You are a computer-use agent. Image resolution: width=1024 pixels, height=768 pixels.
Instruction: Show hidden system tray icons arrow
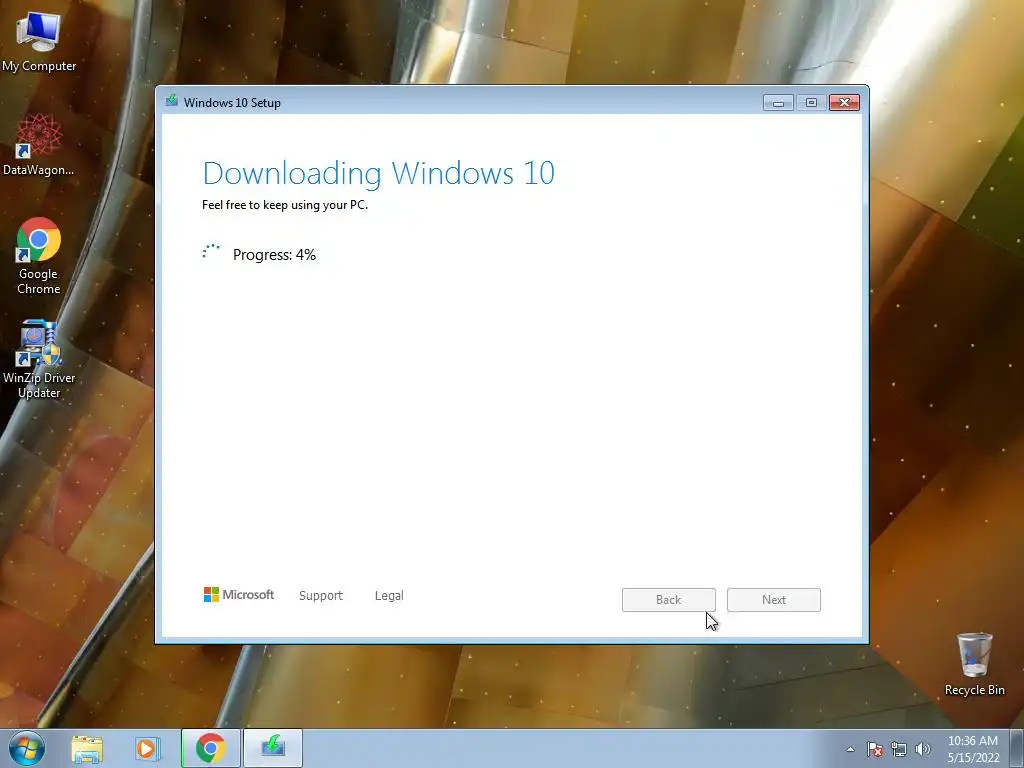click(850, 749)
